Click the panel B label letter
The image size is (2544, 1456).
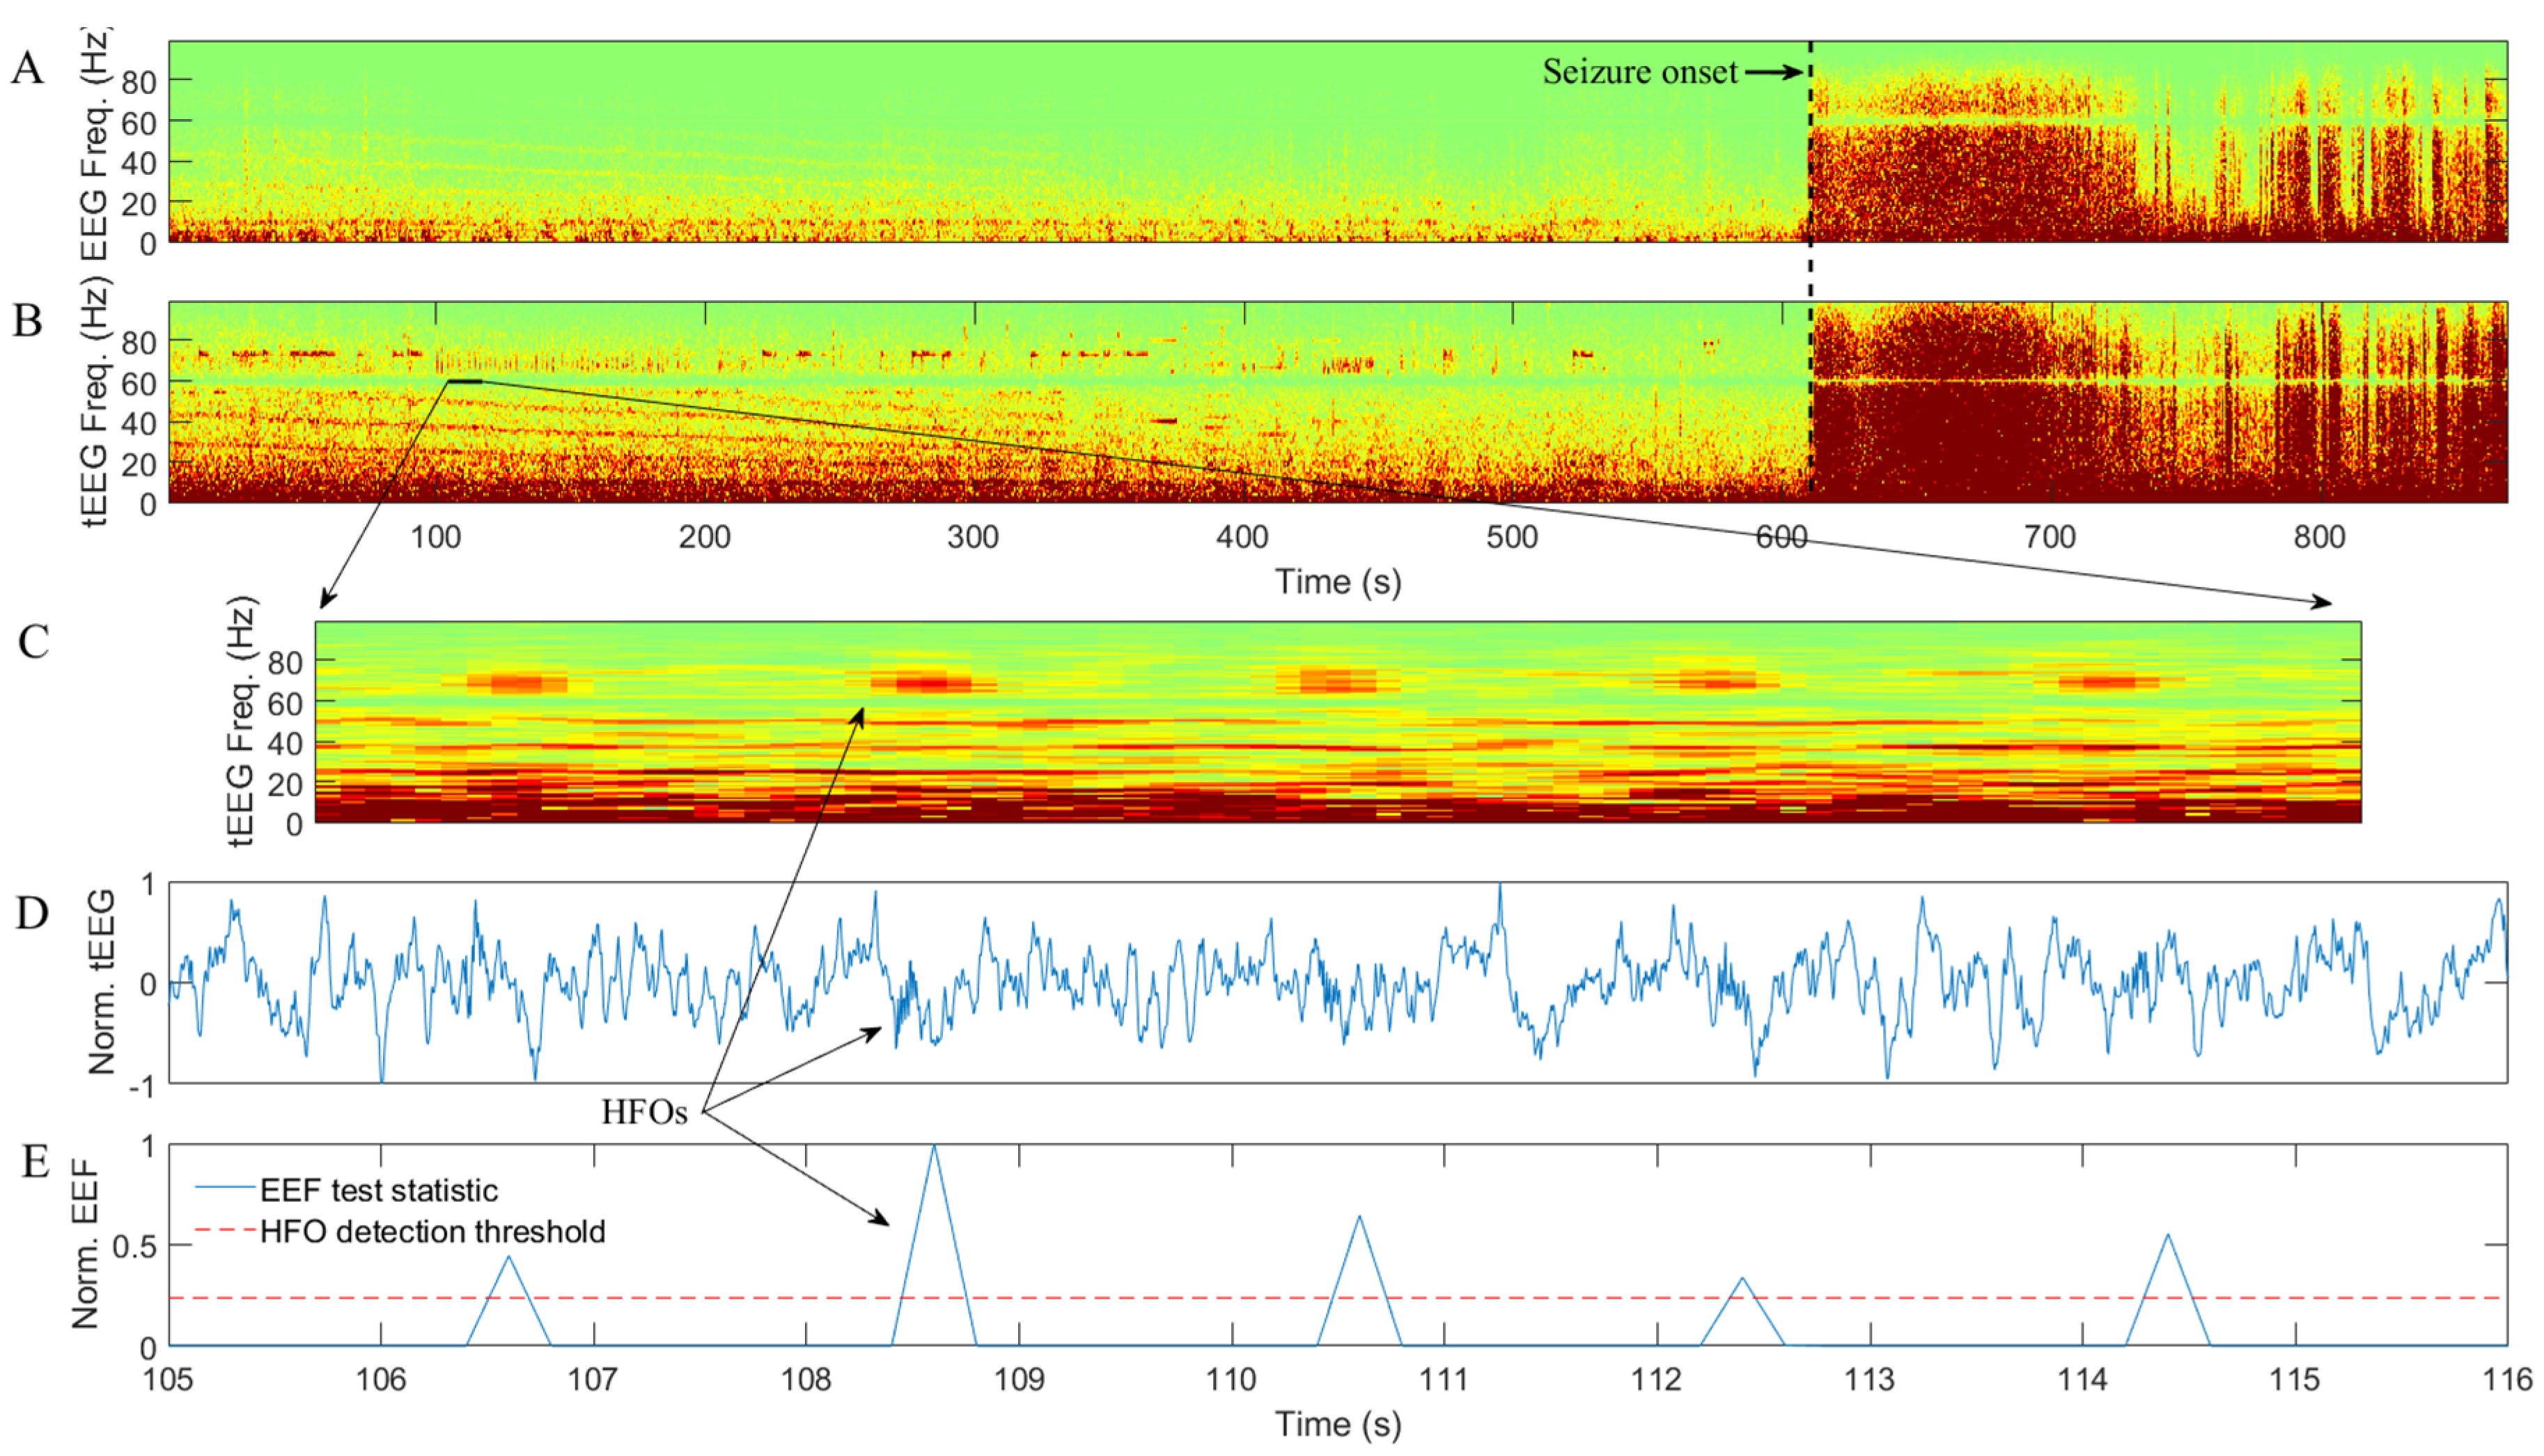point(28,321)
